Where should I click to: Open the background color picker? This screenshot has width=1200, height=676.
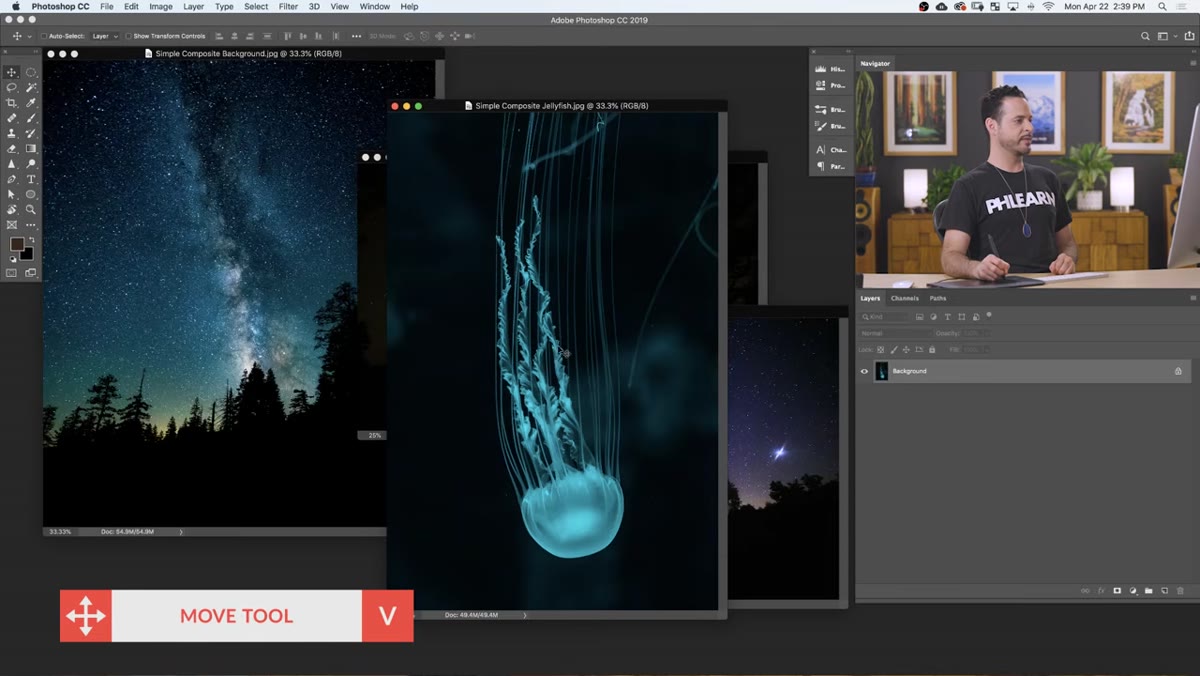pyautogui.click(x=27, y=254)
